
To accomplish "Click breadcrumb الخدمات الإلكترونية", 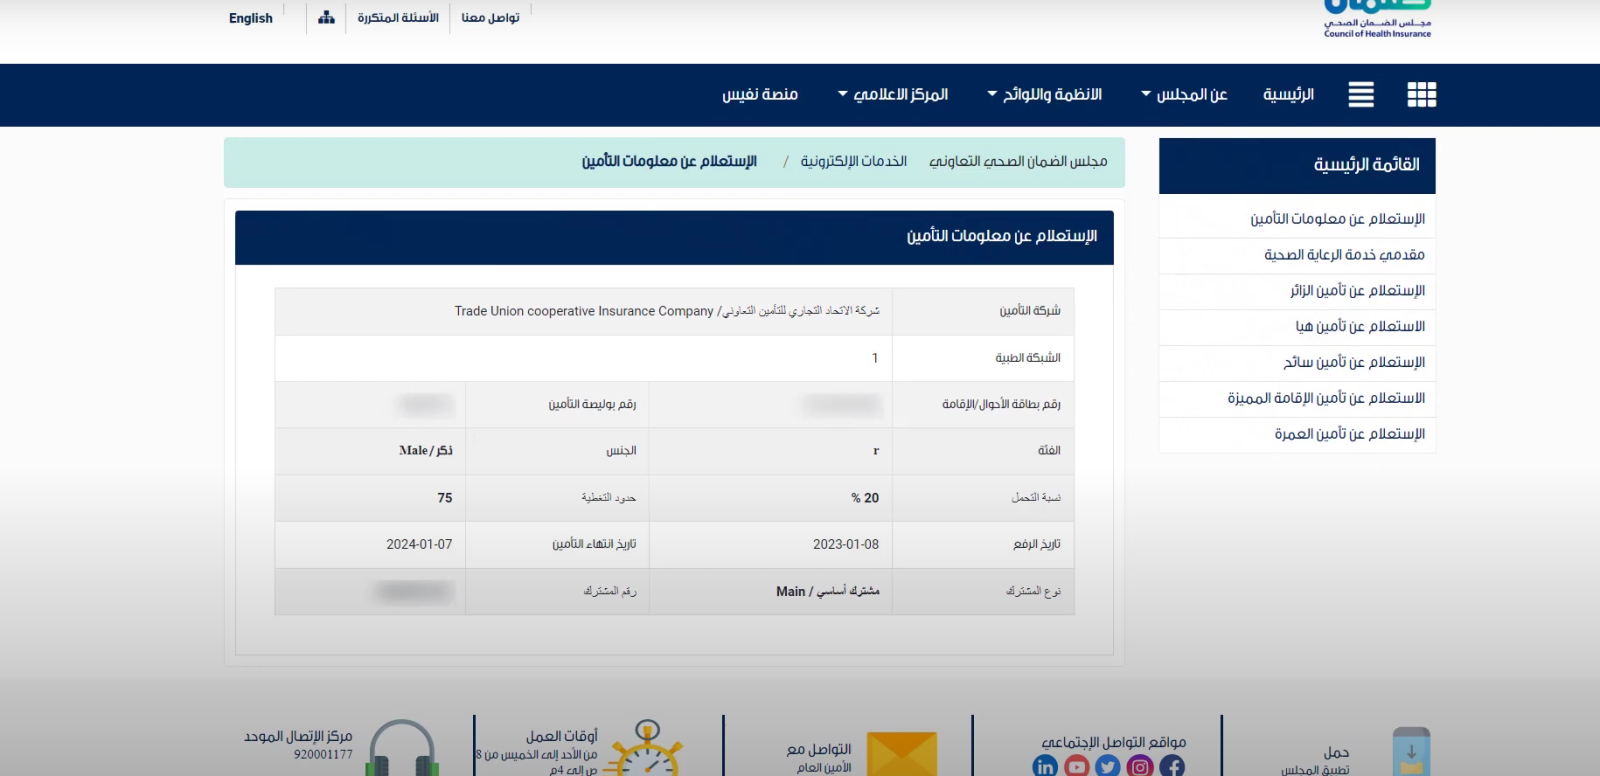I will pyautogui.click(x=853, y=162).
